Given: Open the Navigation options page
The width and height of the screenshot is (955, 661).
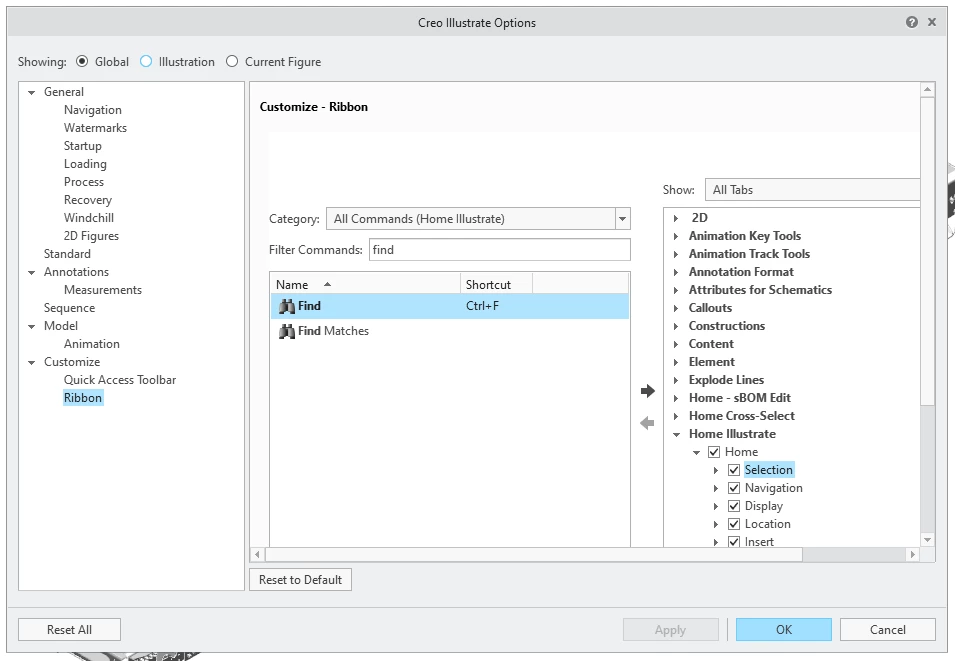Looking at the screenshot, I should (x=93, y=110).
